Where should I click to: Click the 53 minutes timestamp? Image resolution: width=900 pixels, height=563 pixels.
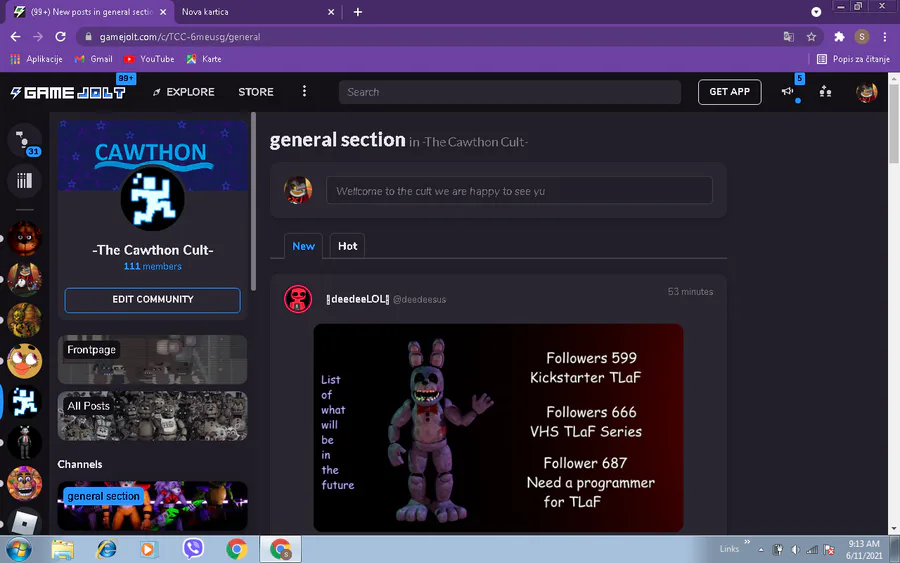[x=690, y=292]
